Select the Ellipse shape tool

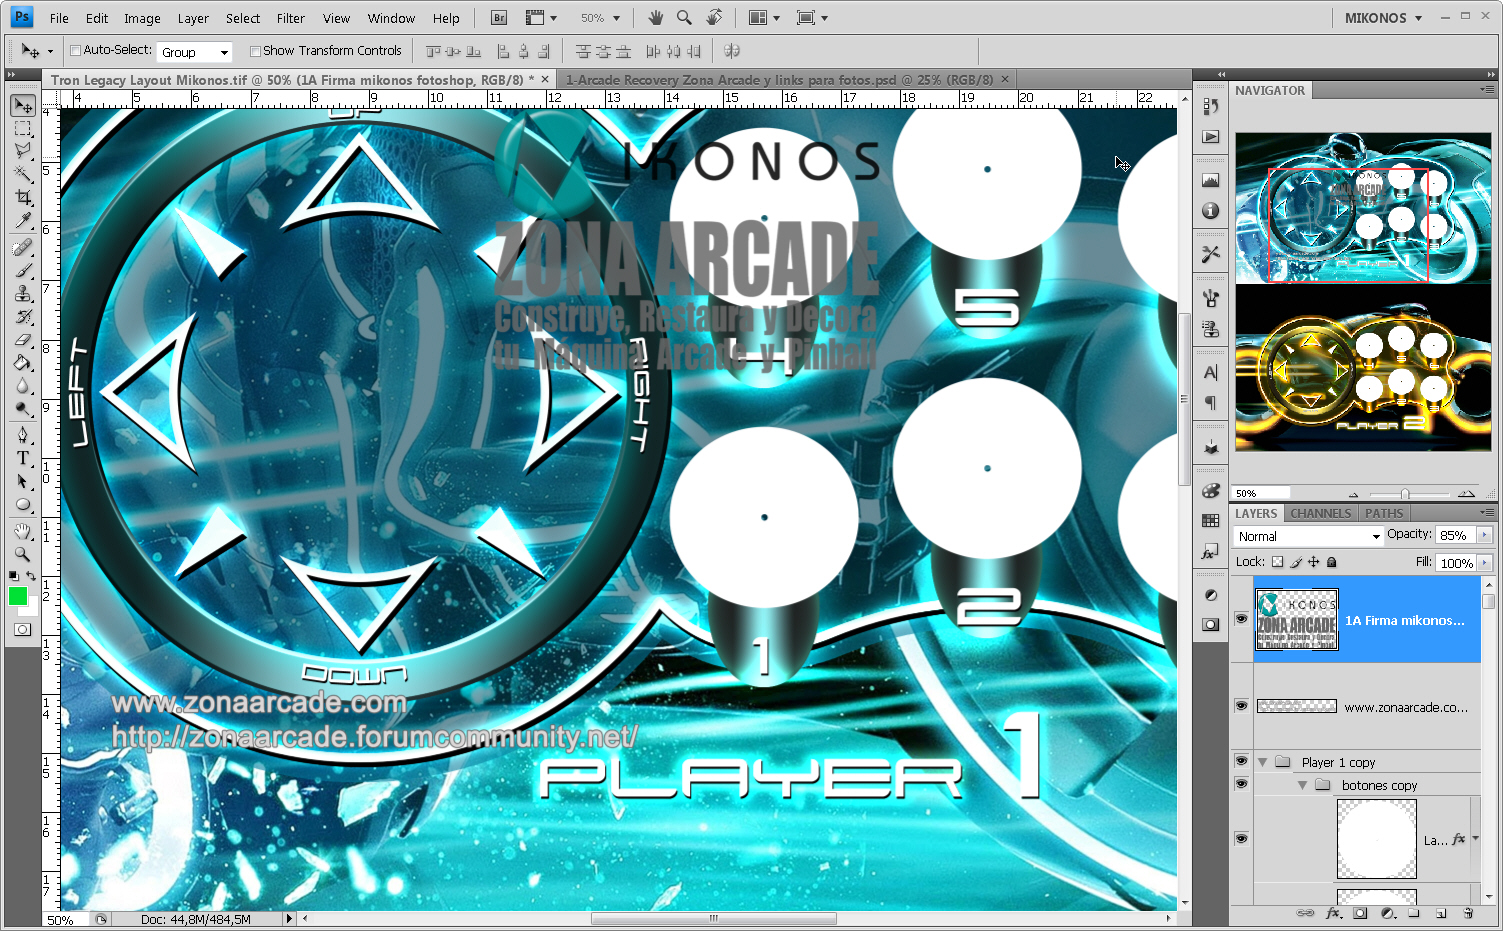click(x=22, y=504)
